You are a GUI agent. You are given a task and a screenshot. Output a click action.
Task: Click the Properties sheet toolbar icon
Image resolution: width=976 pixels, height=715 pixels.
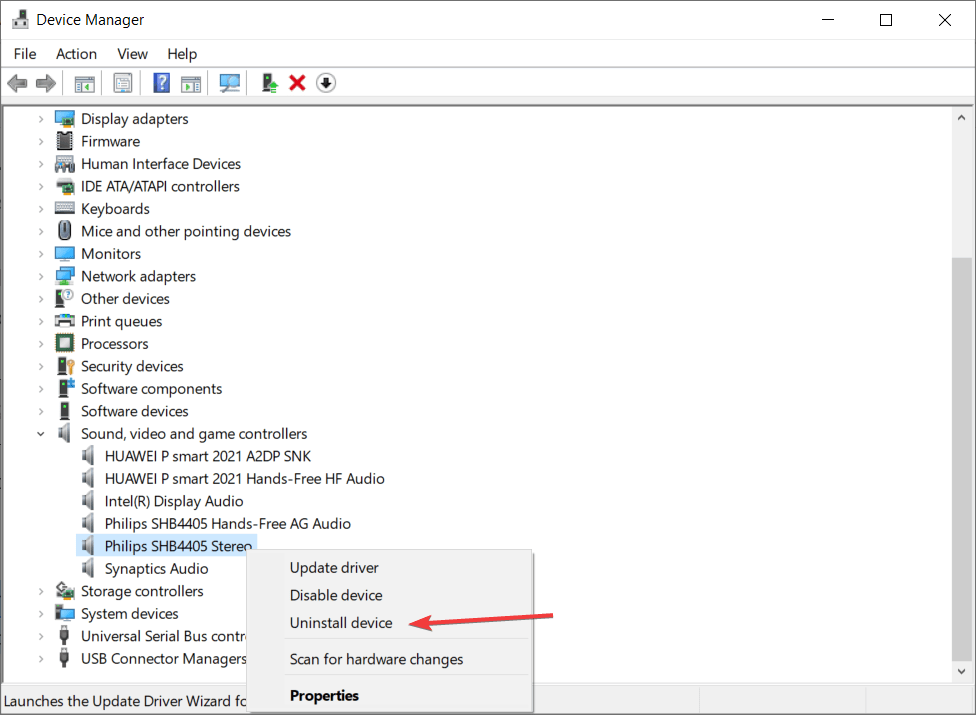tap(122, 83)
